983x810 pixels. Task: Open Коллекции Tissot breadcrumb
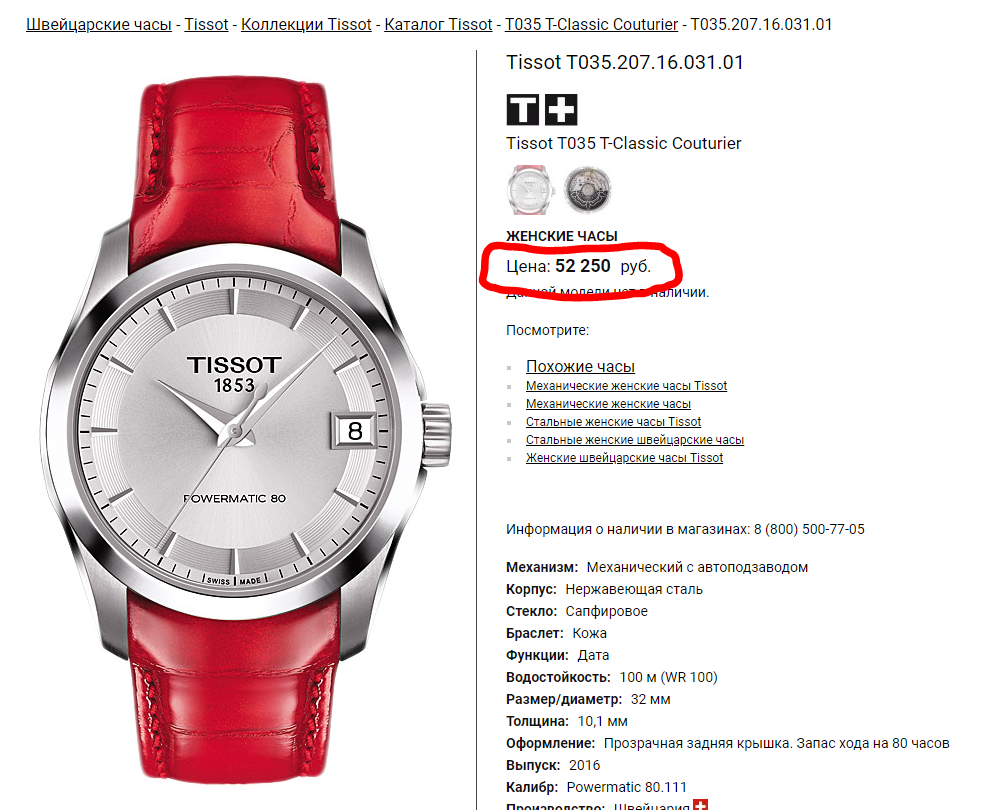pyautogui.click(x=307, y=24)
